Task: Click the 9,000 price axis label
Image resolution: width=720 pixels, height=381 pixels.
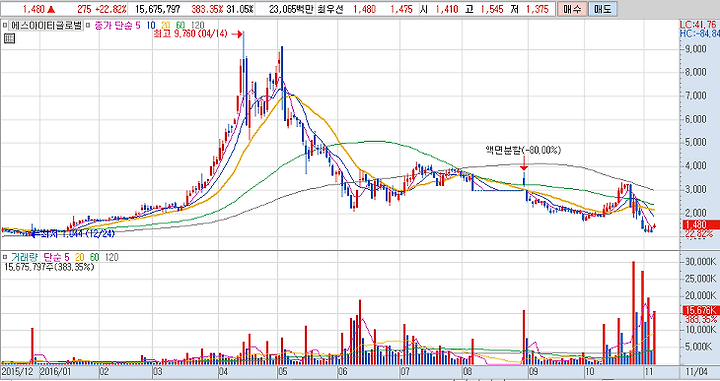Action: [695, 49]
